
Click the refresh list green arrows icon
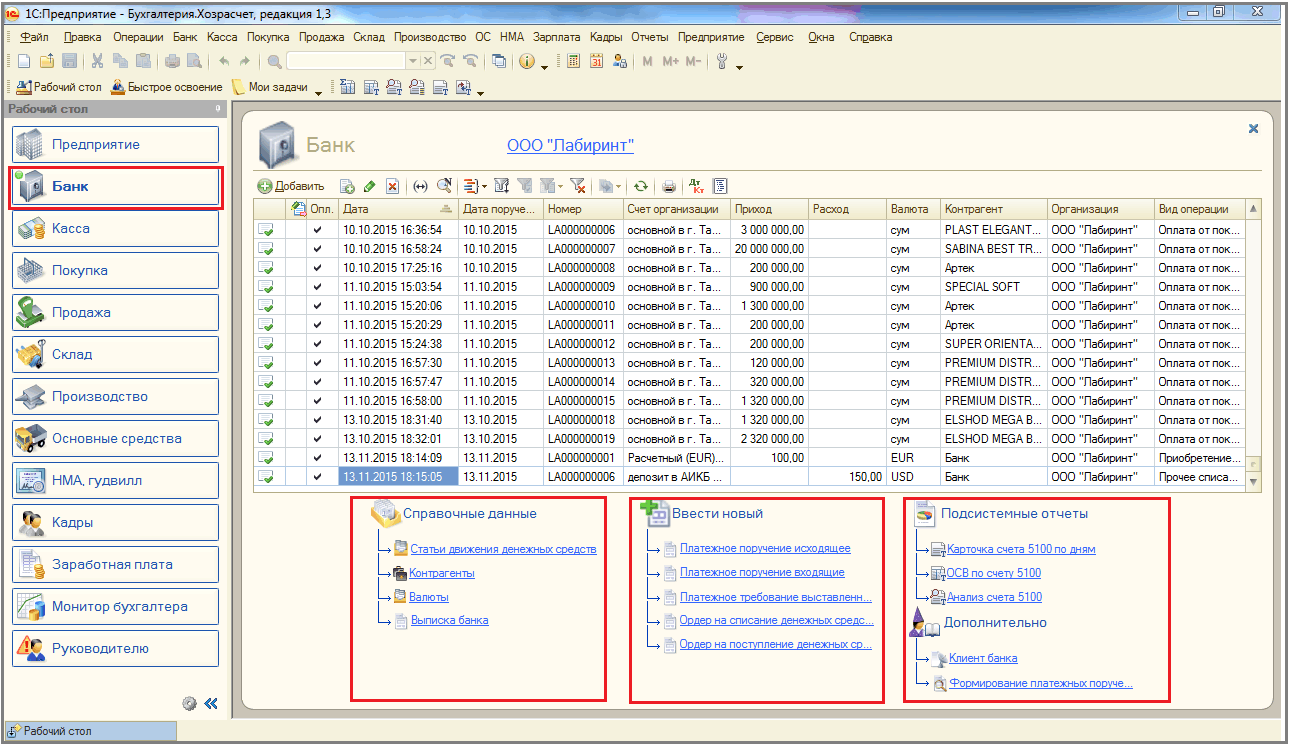pyautogui.click(x=641, y=186)
